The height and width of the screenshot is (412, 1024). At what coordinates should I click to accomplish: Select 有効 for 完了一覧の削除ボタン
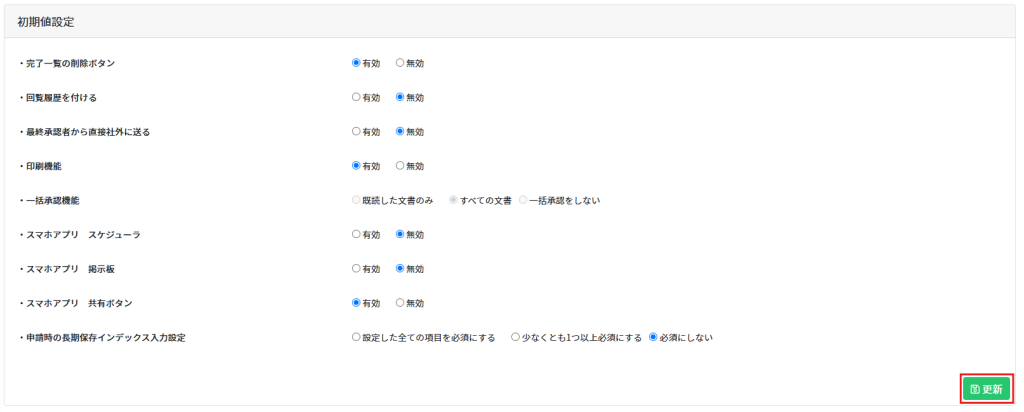356,63
